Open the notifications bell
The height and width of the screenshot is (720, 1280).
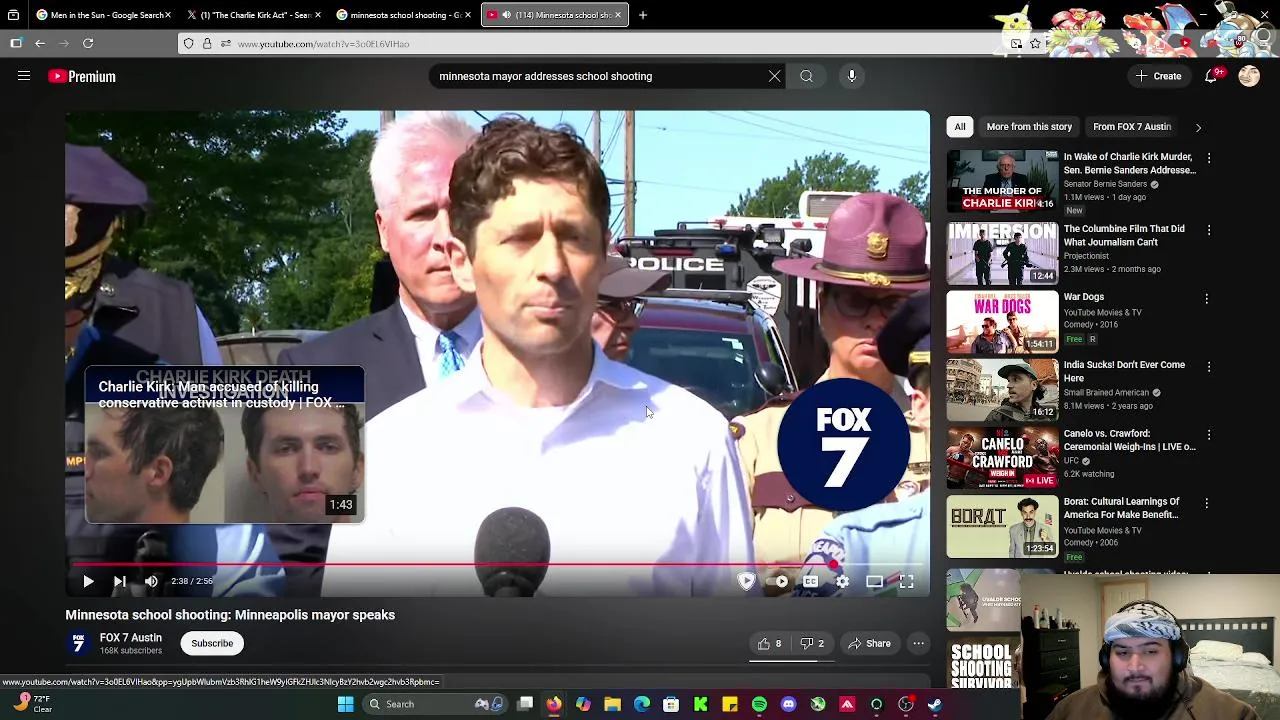coord(1212,76)
